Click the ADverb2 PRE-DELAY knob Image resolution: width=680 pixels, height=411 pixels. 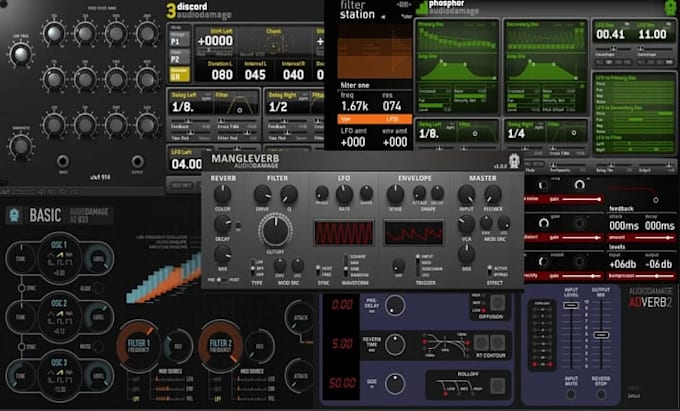pos(395,305)
